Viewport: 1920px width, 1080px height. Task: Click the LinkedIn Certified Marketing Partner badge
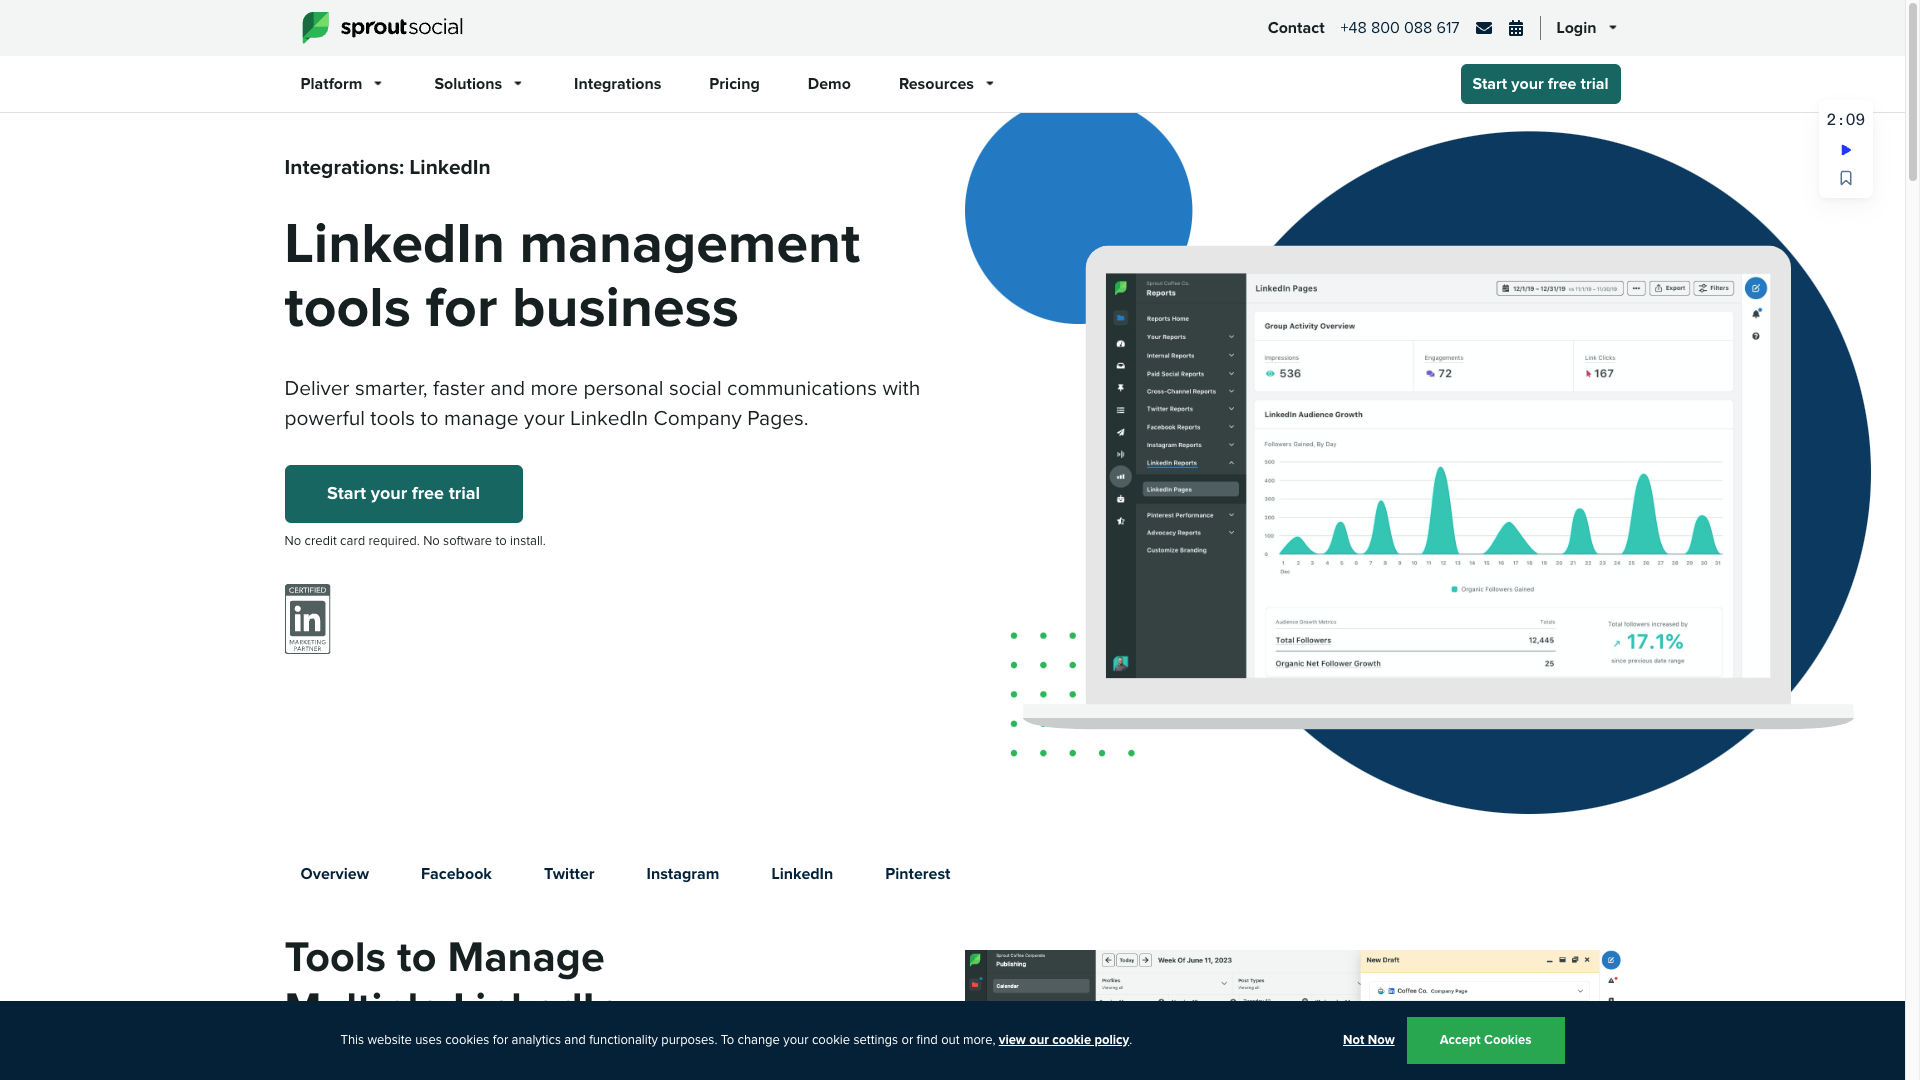click(x=307, y=619)
